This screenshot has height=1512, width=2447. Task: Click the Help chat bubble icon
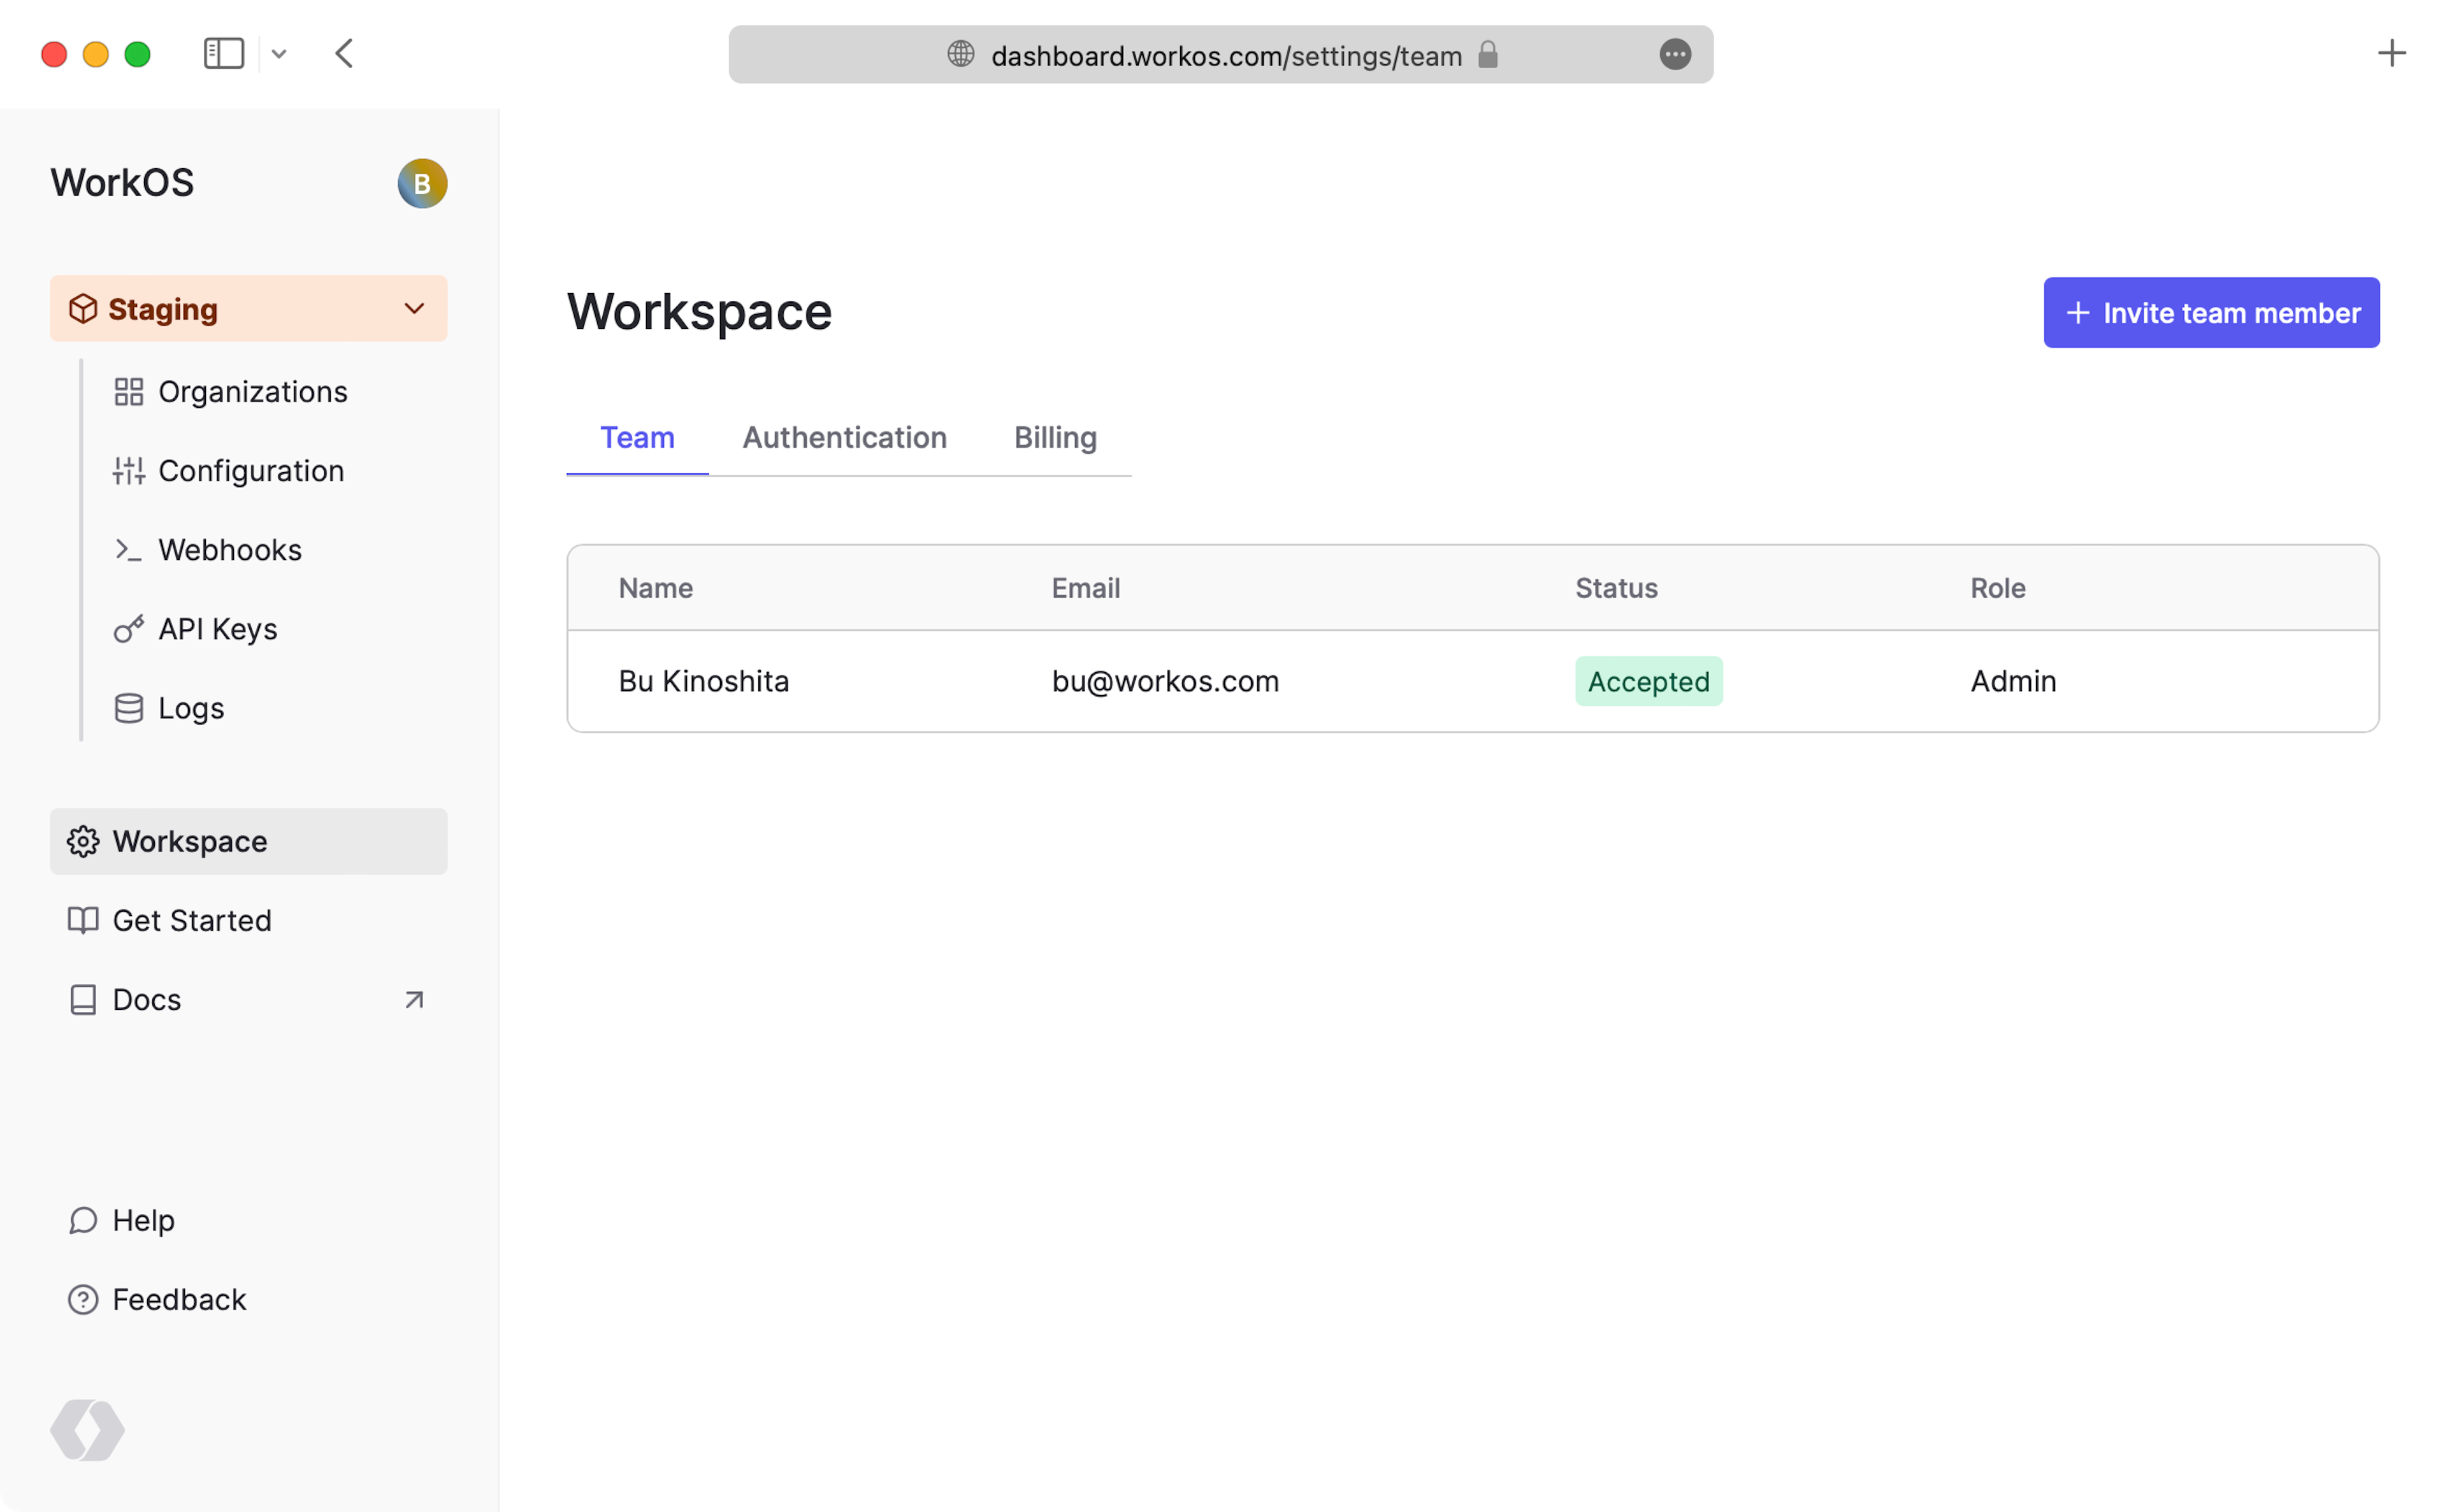(x=83, y=1221)
